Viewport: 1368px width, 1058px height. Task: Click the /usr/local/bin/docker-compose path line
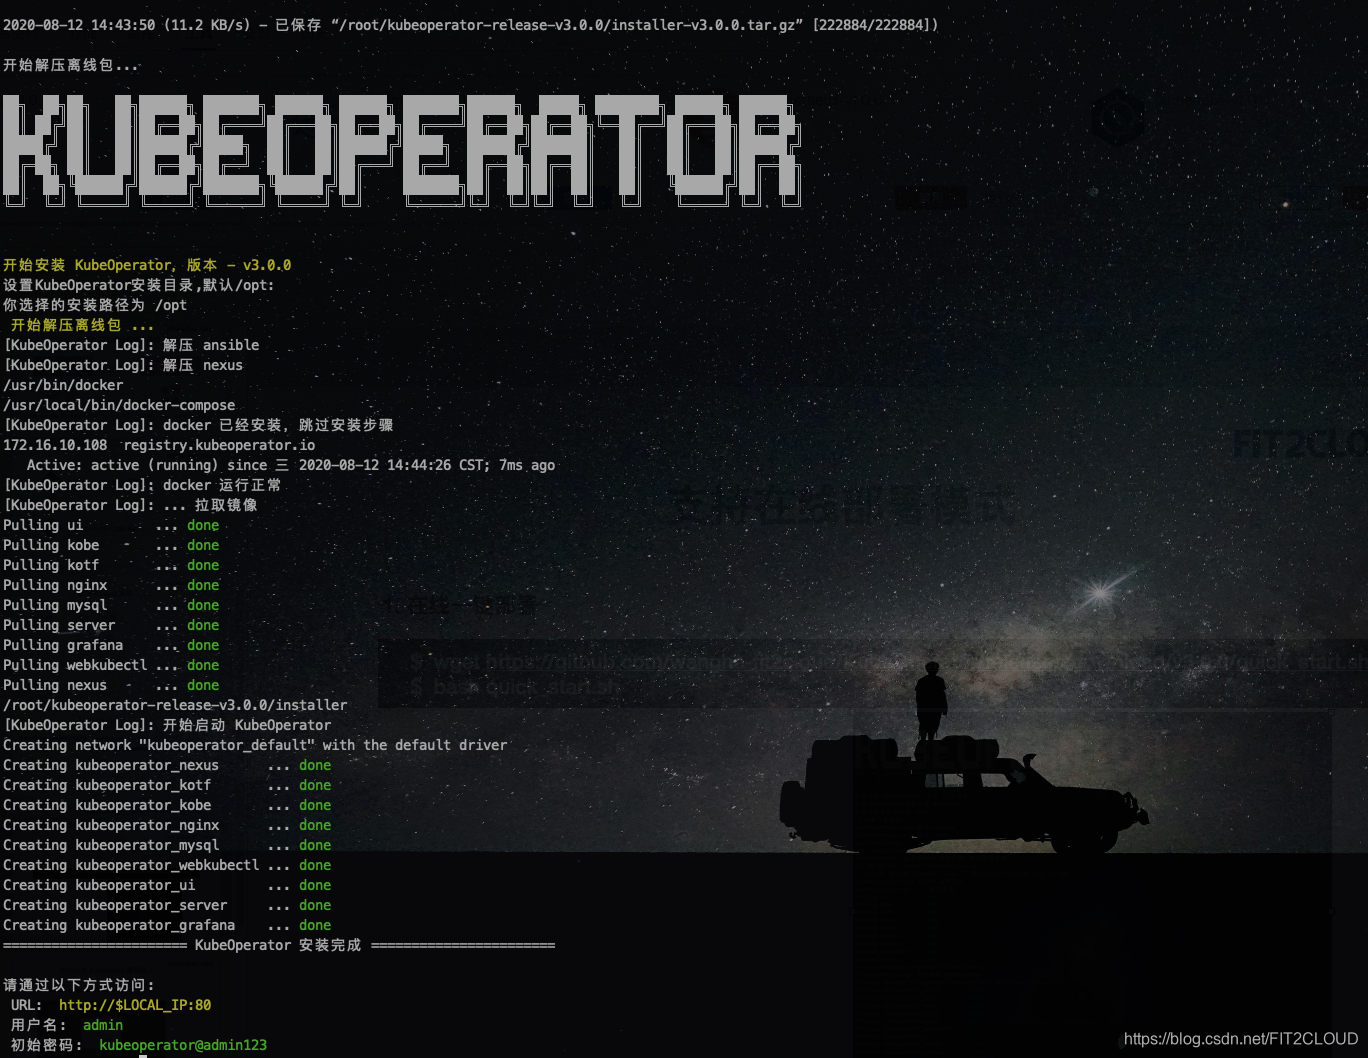click(x=119, y=405)
